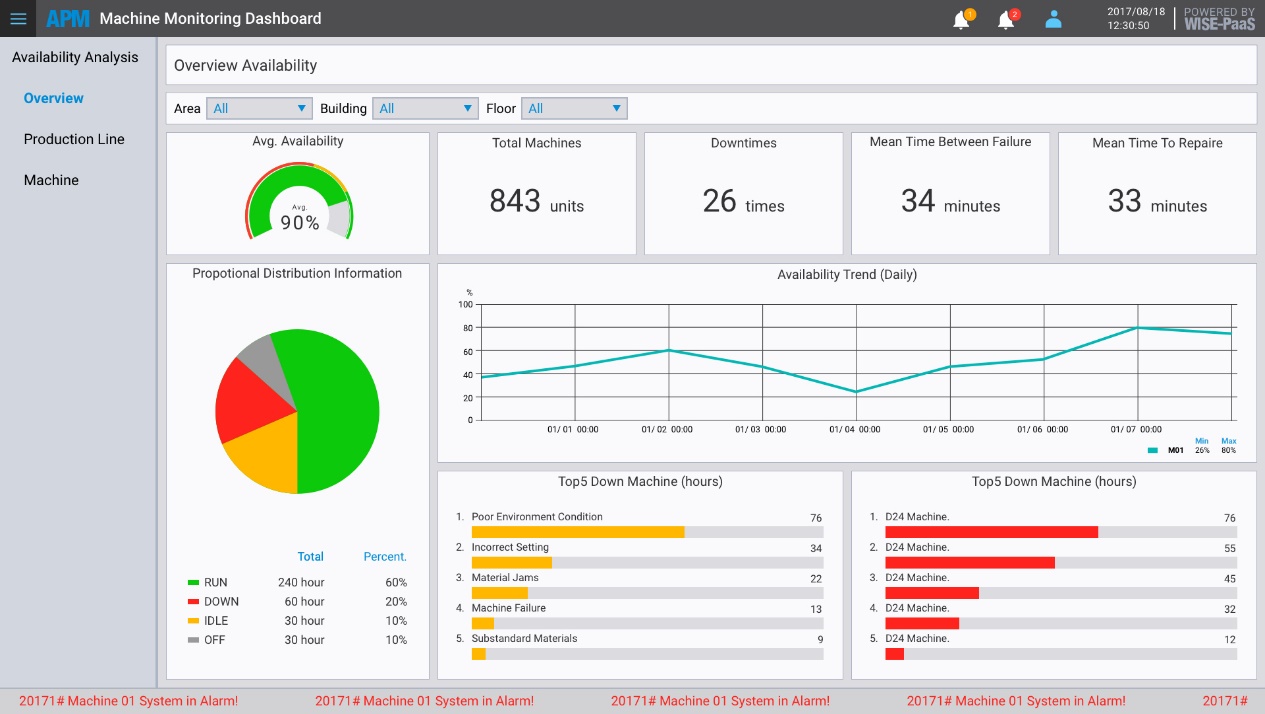Click the Incorrect Setting bar
This screenshot has height=714, width=1265.
coord(512,563)
